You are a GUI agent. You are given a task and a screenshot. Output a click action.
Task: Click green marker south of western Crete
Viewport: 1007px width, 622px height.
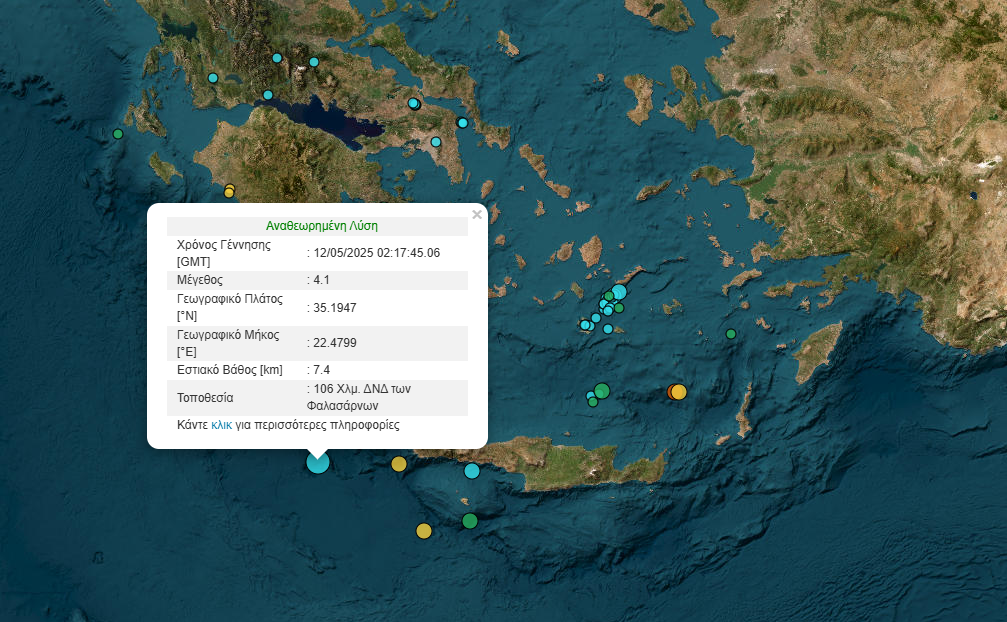click(x=470, y=520)
